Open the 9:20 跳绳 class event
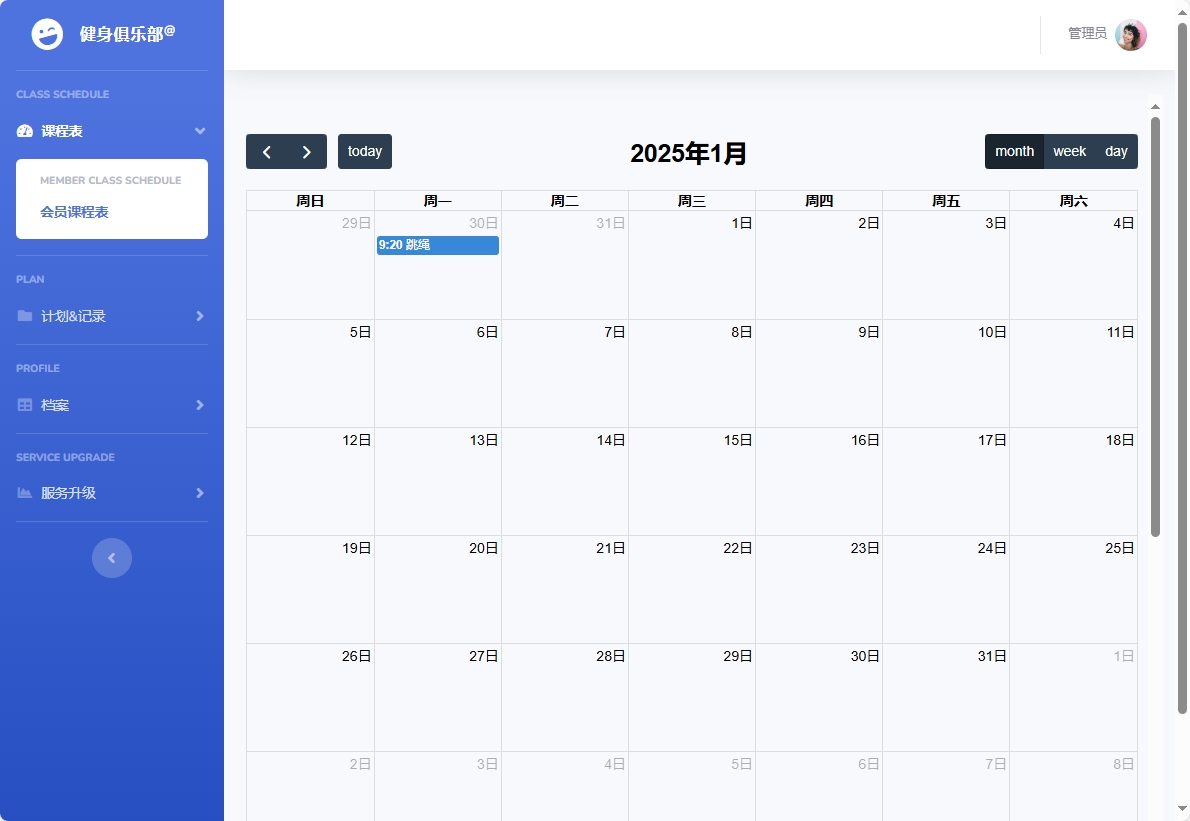 pos(437,245)
